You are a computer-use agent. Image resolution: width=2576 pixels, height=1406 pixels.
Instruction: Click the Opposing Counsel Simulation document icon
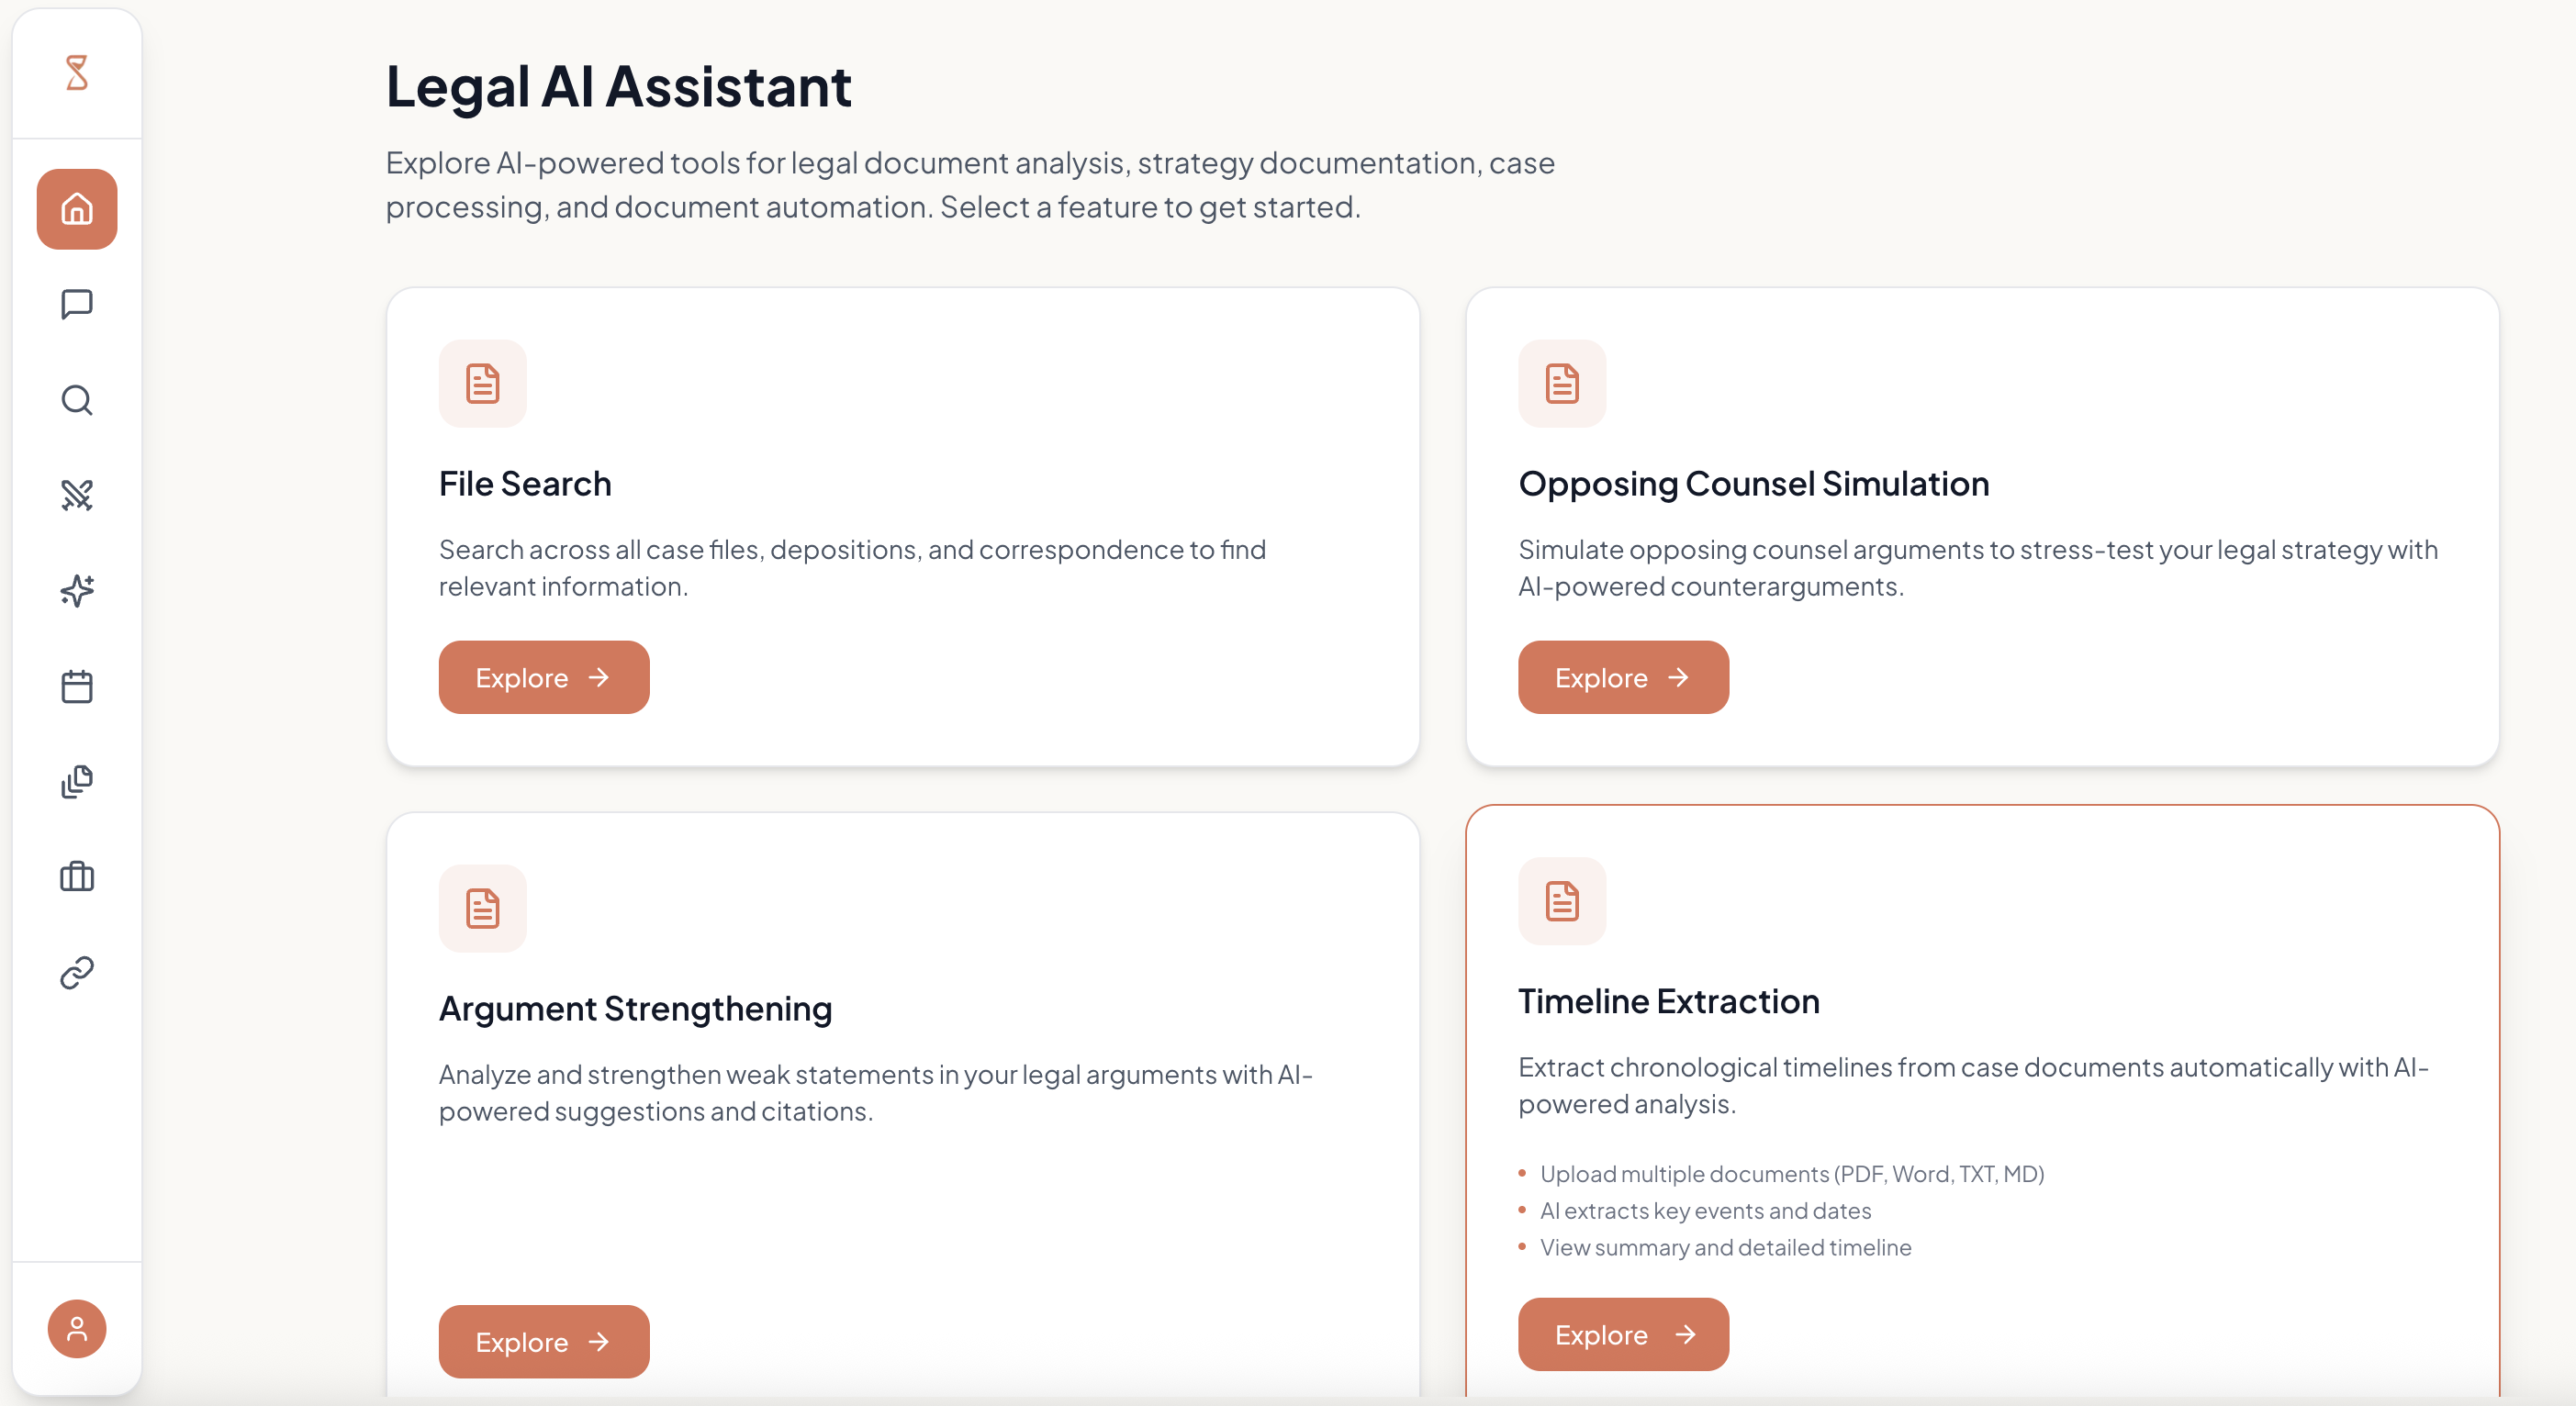pyautogui.click(x=1562, y=383)
